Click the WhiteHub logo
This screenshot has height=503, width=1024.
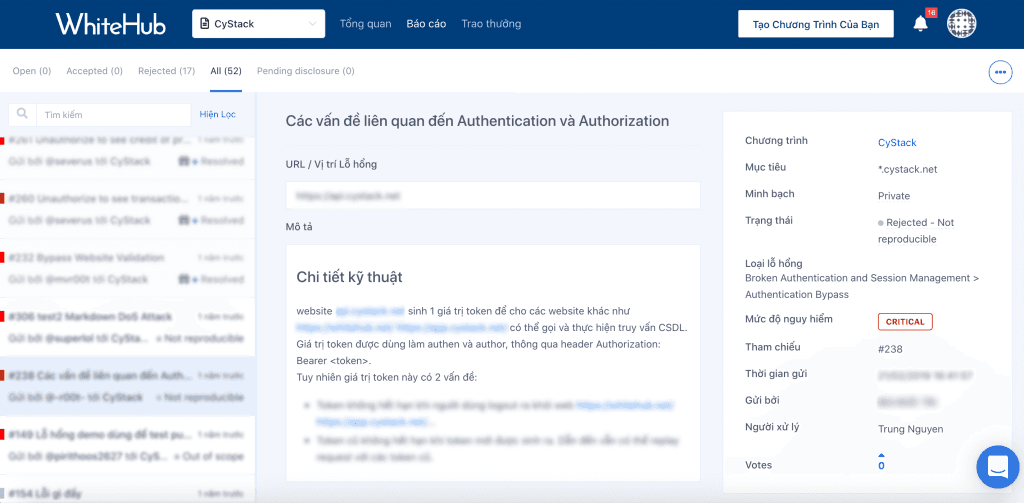point(110,24)
